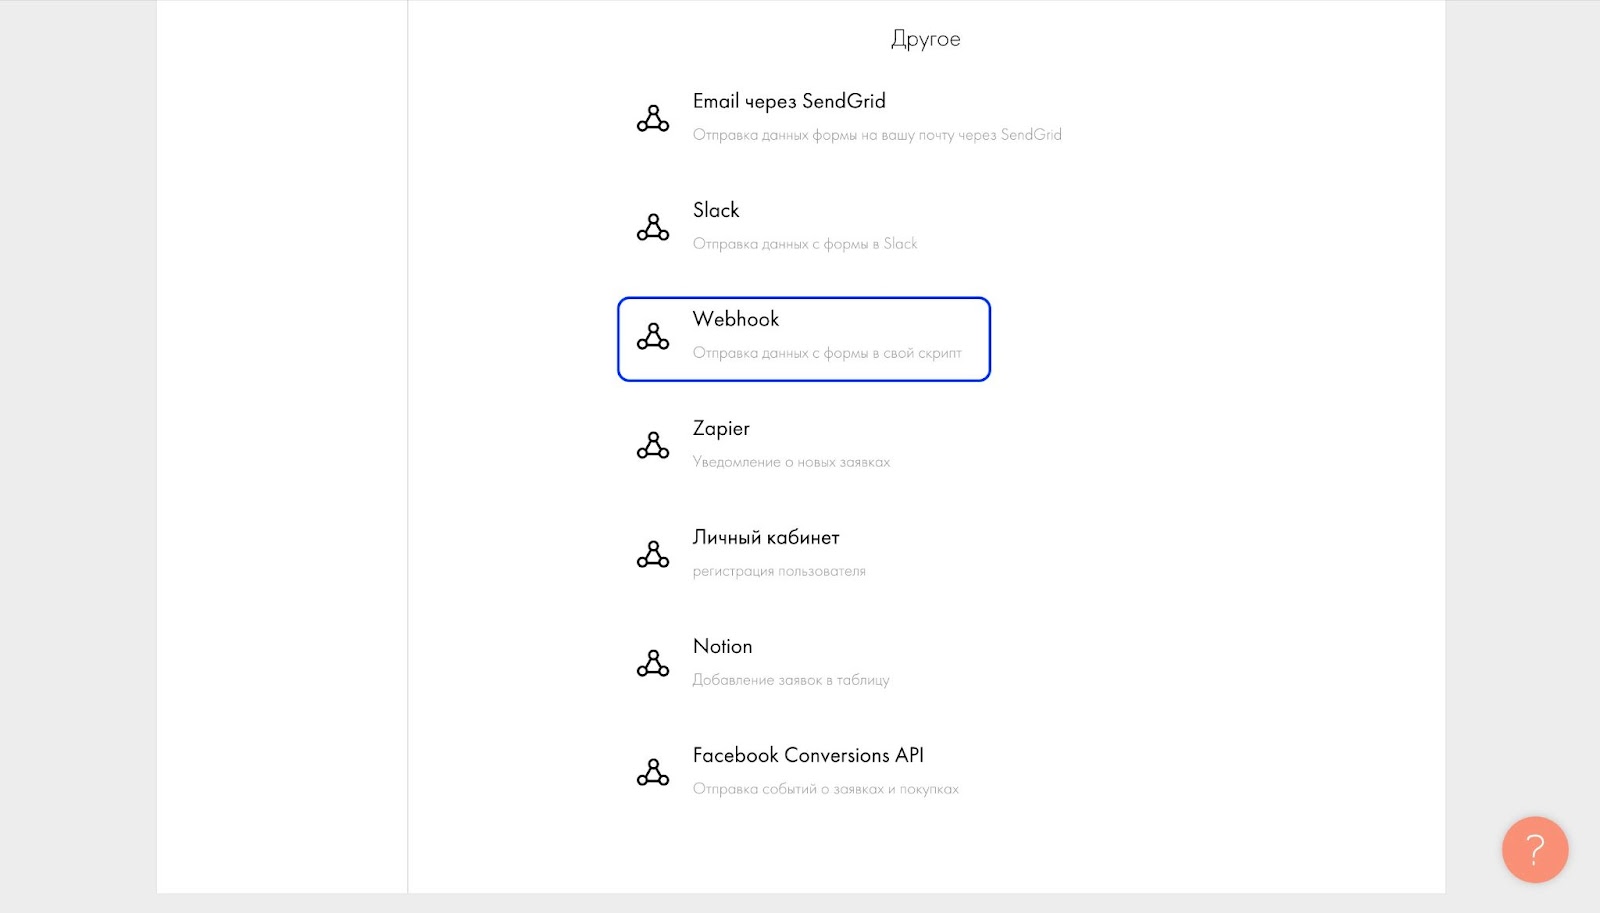Click description 'Отправка событий о заявках и покупках'
The width and height of the screenshot is (1600, 913).
(826, 789)
